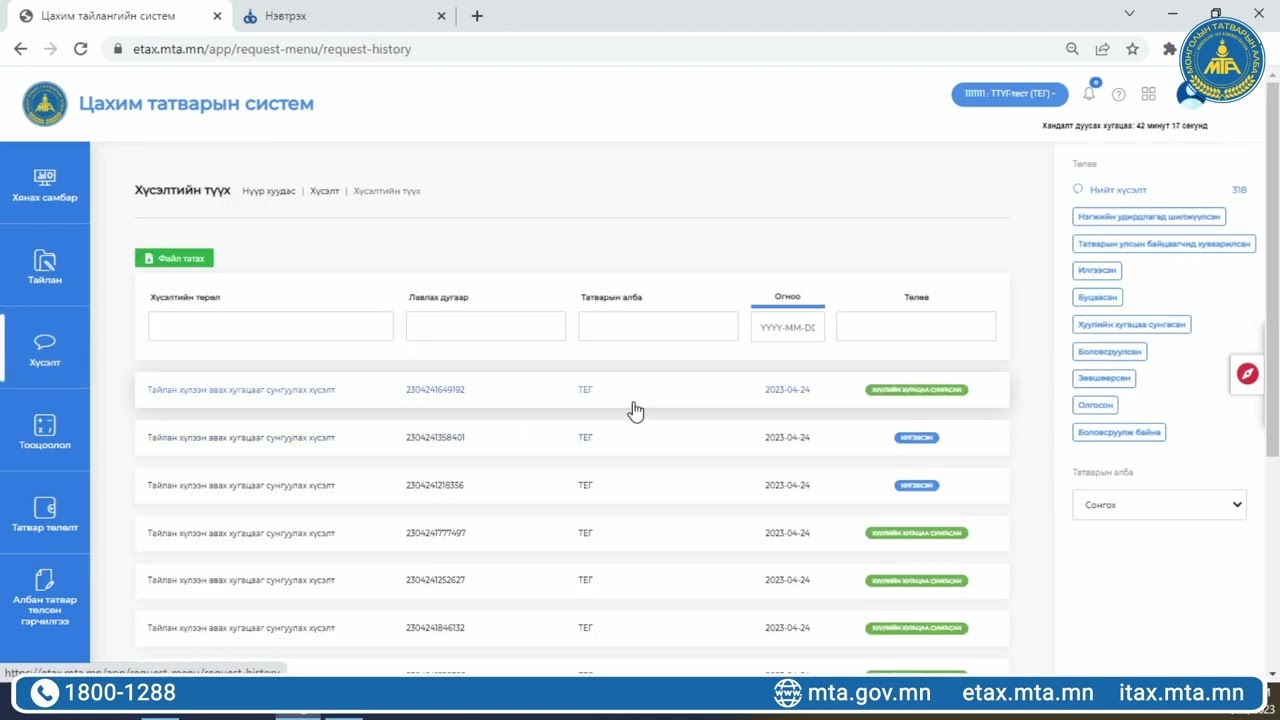Screen dimensions: 1280x720
Task: Click the total count 318
Action: 1239,189
